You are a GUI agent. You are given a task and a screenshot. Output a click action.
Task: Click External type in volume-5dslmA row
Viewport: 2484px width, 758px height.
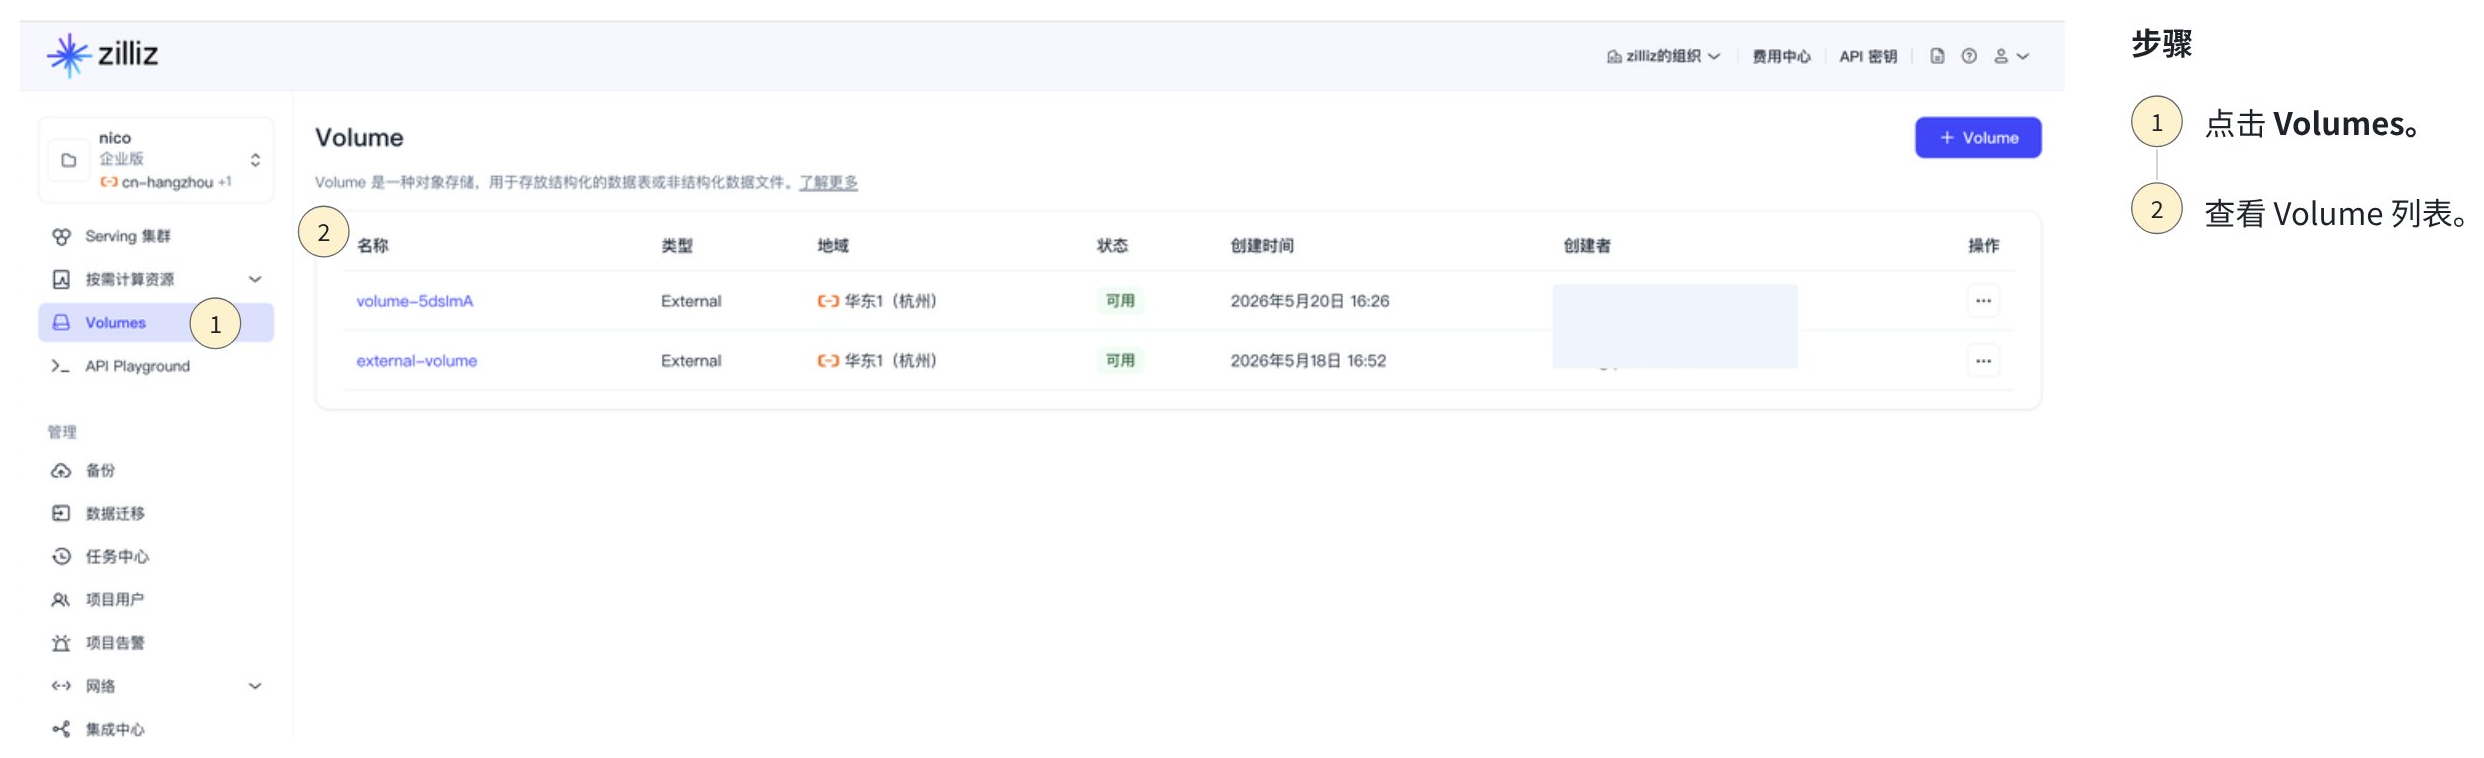click(691, 300)
